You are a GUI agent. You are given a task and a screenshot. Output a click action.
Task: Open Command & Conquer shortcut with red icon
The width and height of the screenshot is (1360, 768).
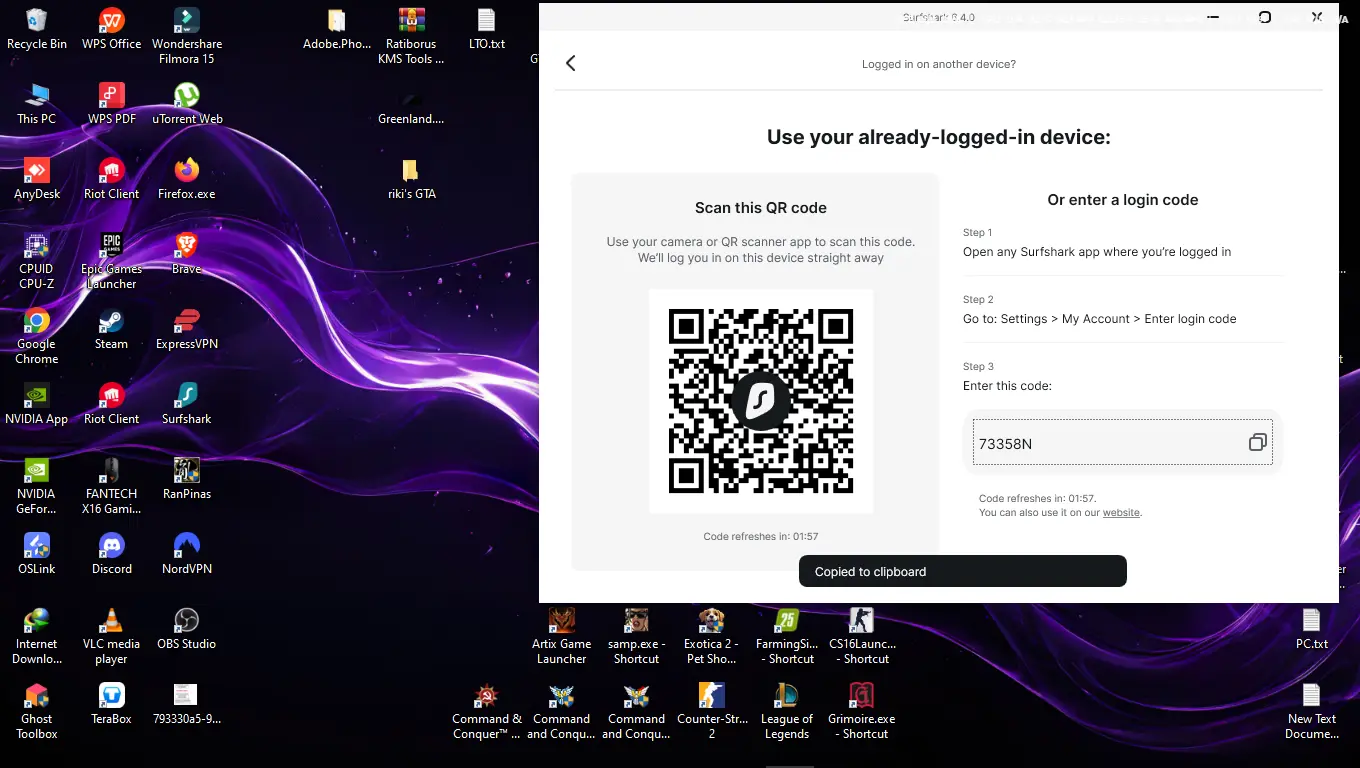click(x=487, y=711)
